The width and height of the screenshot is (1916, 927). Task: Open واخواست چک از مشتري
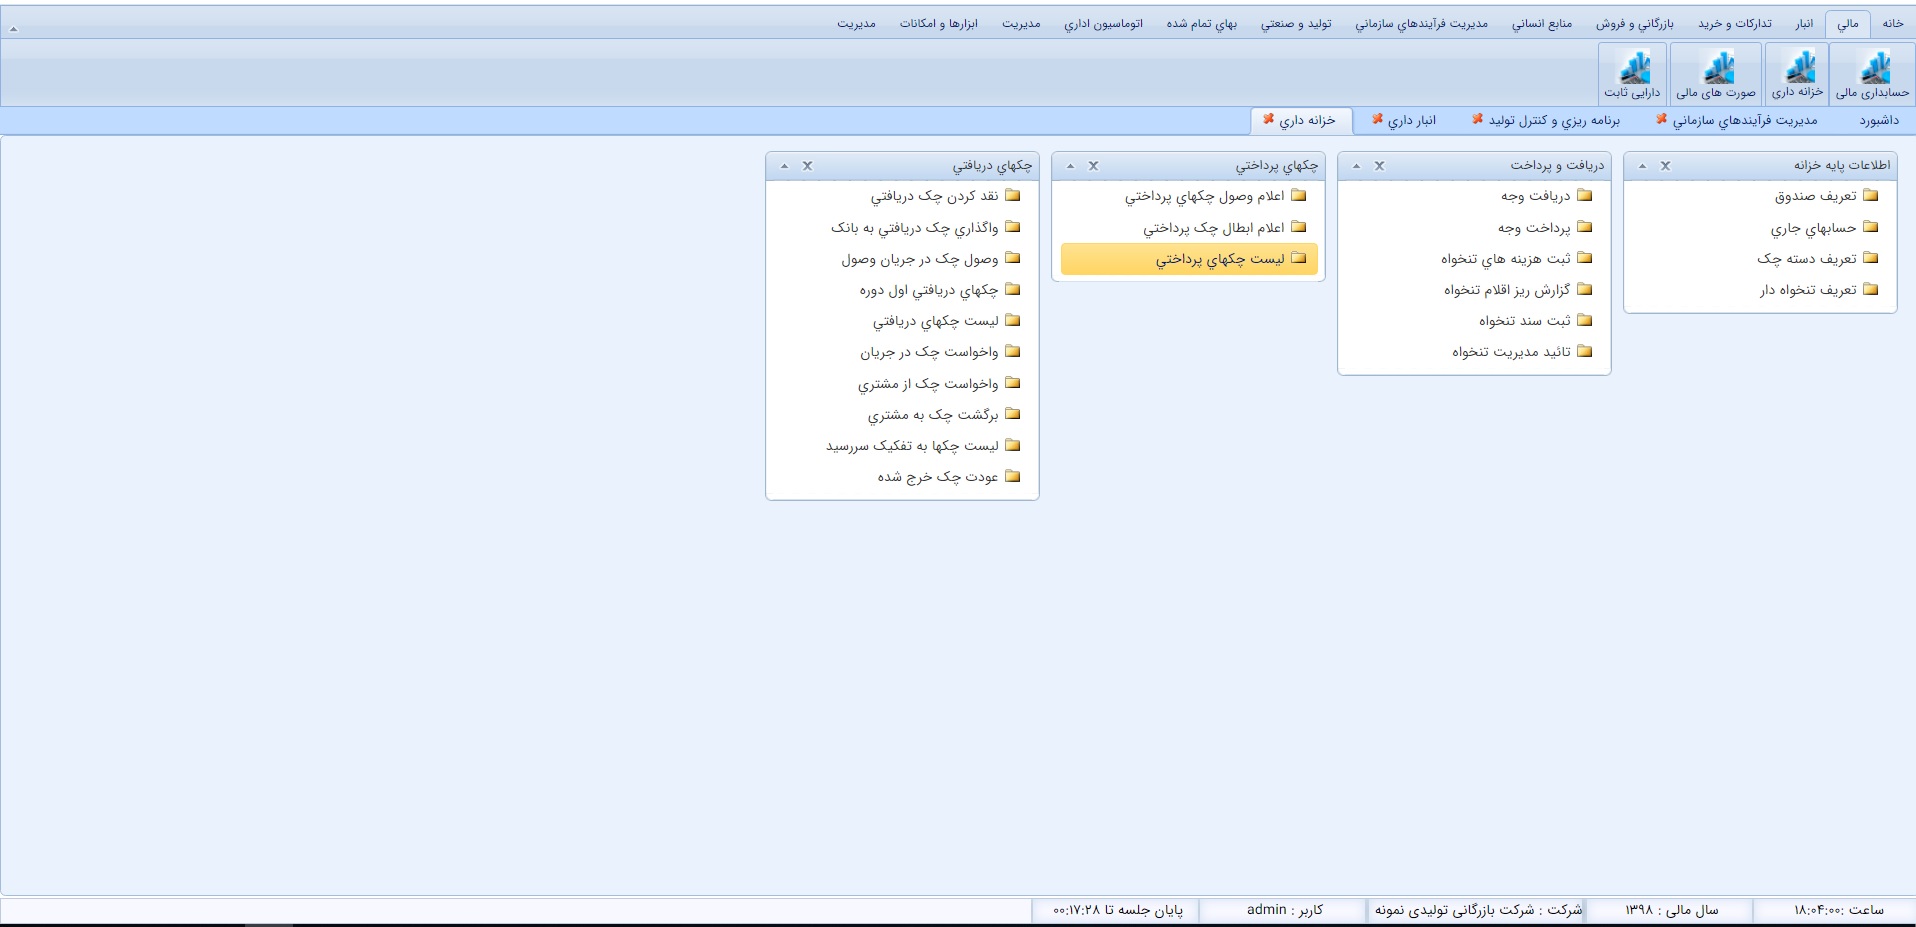coord(928,383)
